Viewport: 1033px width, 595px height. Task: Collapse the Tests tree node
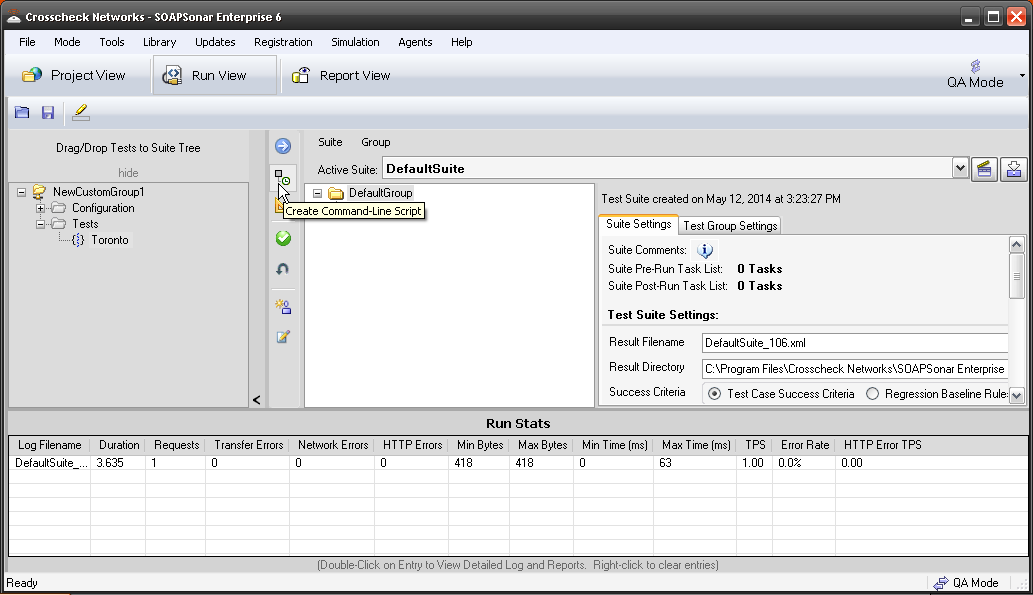point(40,224)
